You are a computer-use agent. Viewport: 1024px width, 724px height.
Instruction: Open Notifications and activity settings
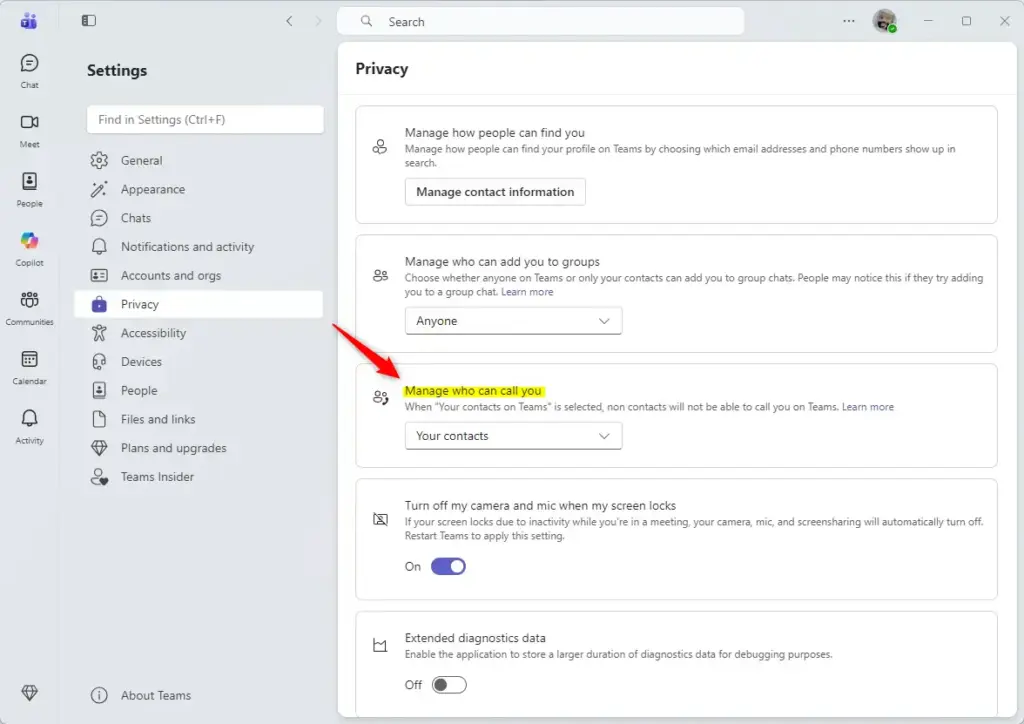(199, 247)
